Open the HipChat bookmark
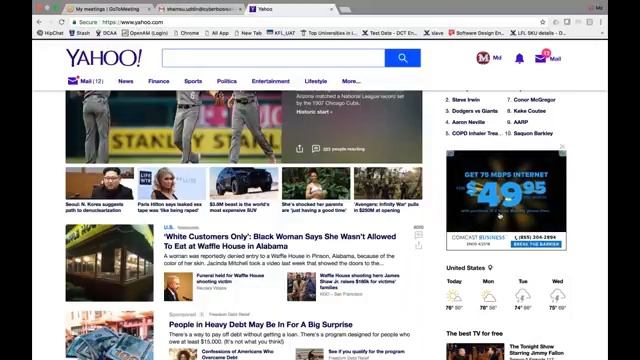The image size is (640, 360). click(x=50, y=33)
